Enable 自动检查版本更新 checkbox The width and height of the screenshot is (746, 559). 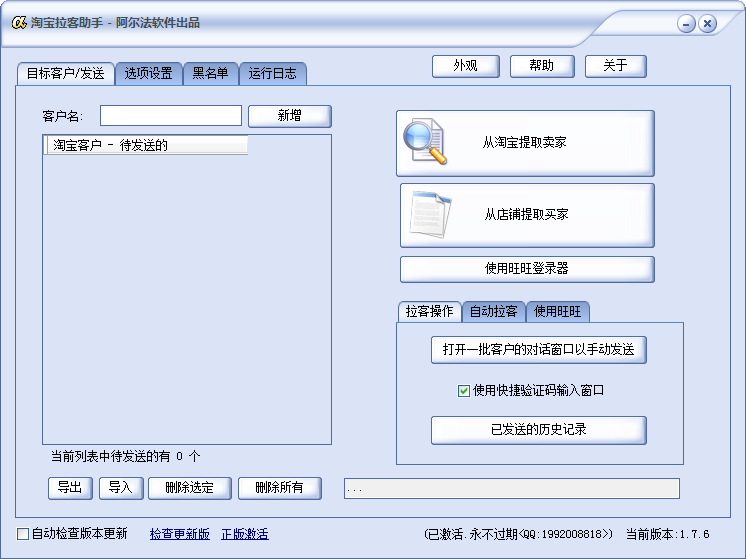coord(23,534)
